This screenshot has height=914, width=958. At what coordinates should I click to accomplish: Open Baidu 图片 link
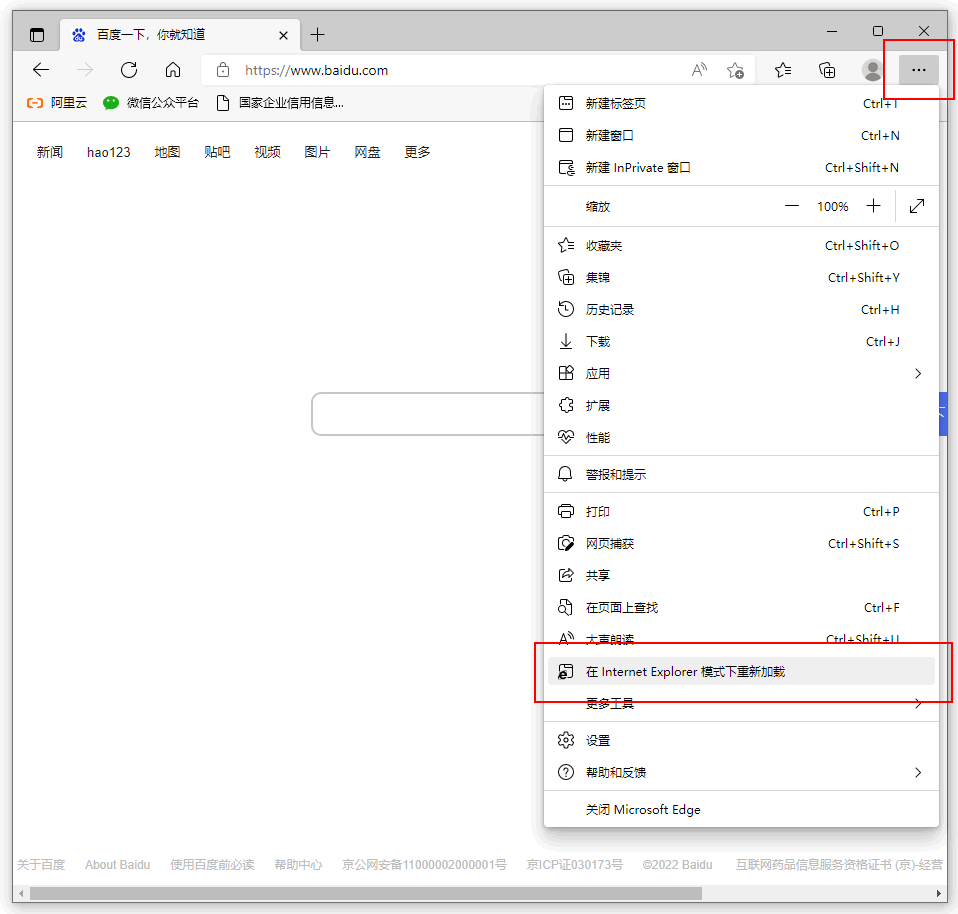(x=317, y=152)
